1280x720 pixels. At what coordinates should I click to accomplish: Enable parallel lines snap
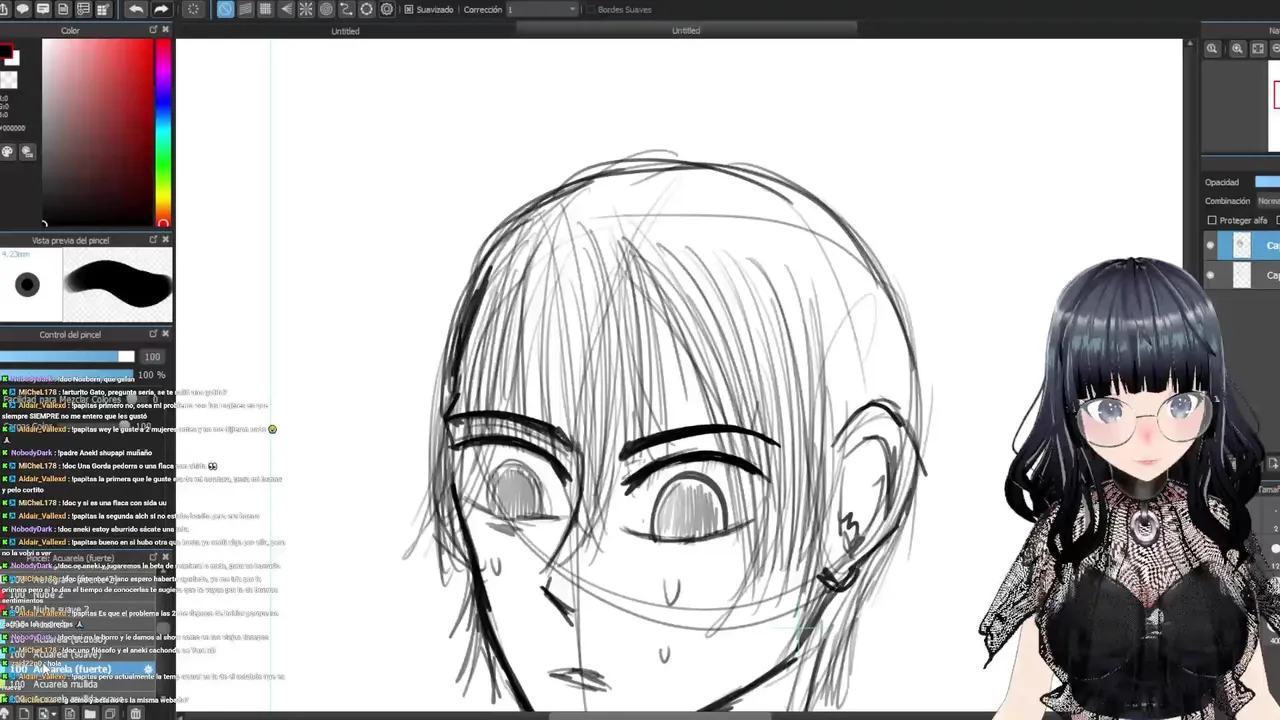point(245,9)
